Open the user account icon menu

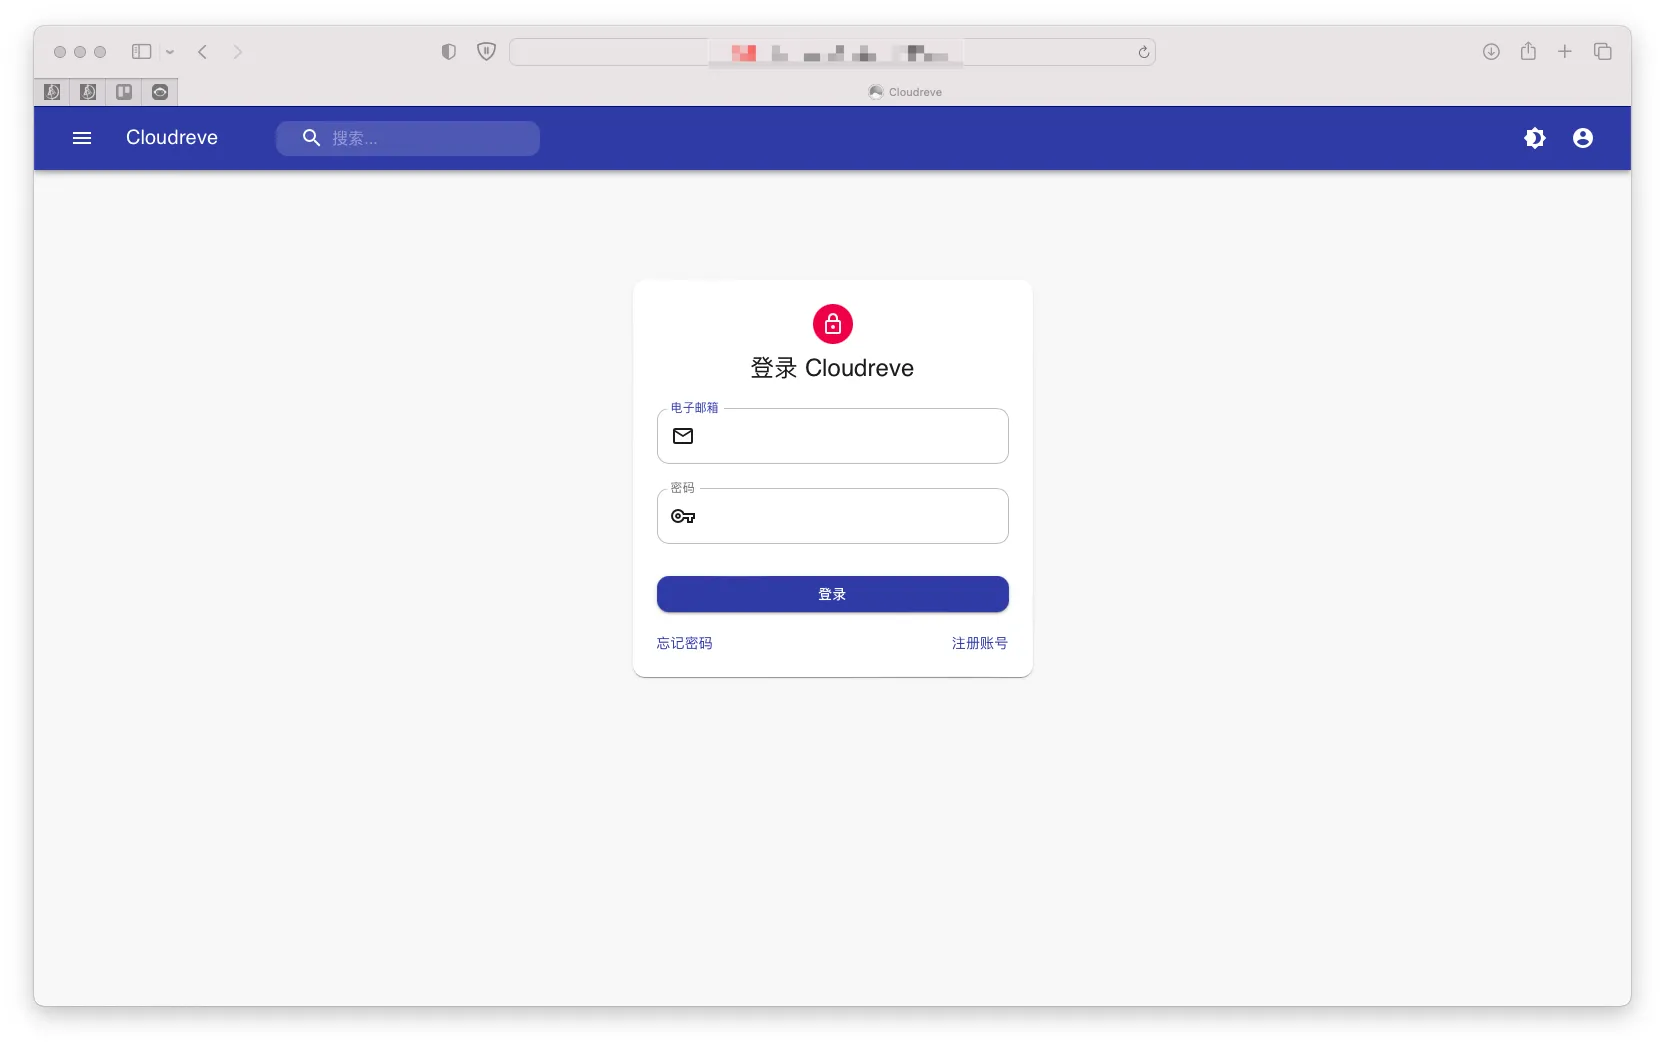[1583, 138]
